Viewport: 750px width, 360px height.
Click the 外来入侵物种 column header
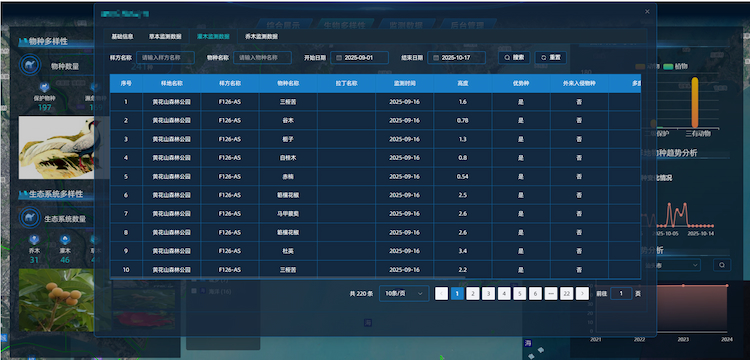(579, 83)
